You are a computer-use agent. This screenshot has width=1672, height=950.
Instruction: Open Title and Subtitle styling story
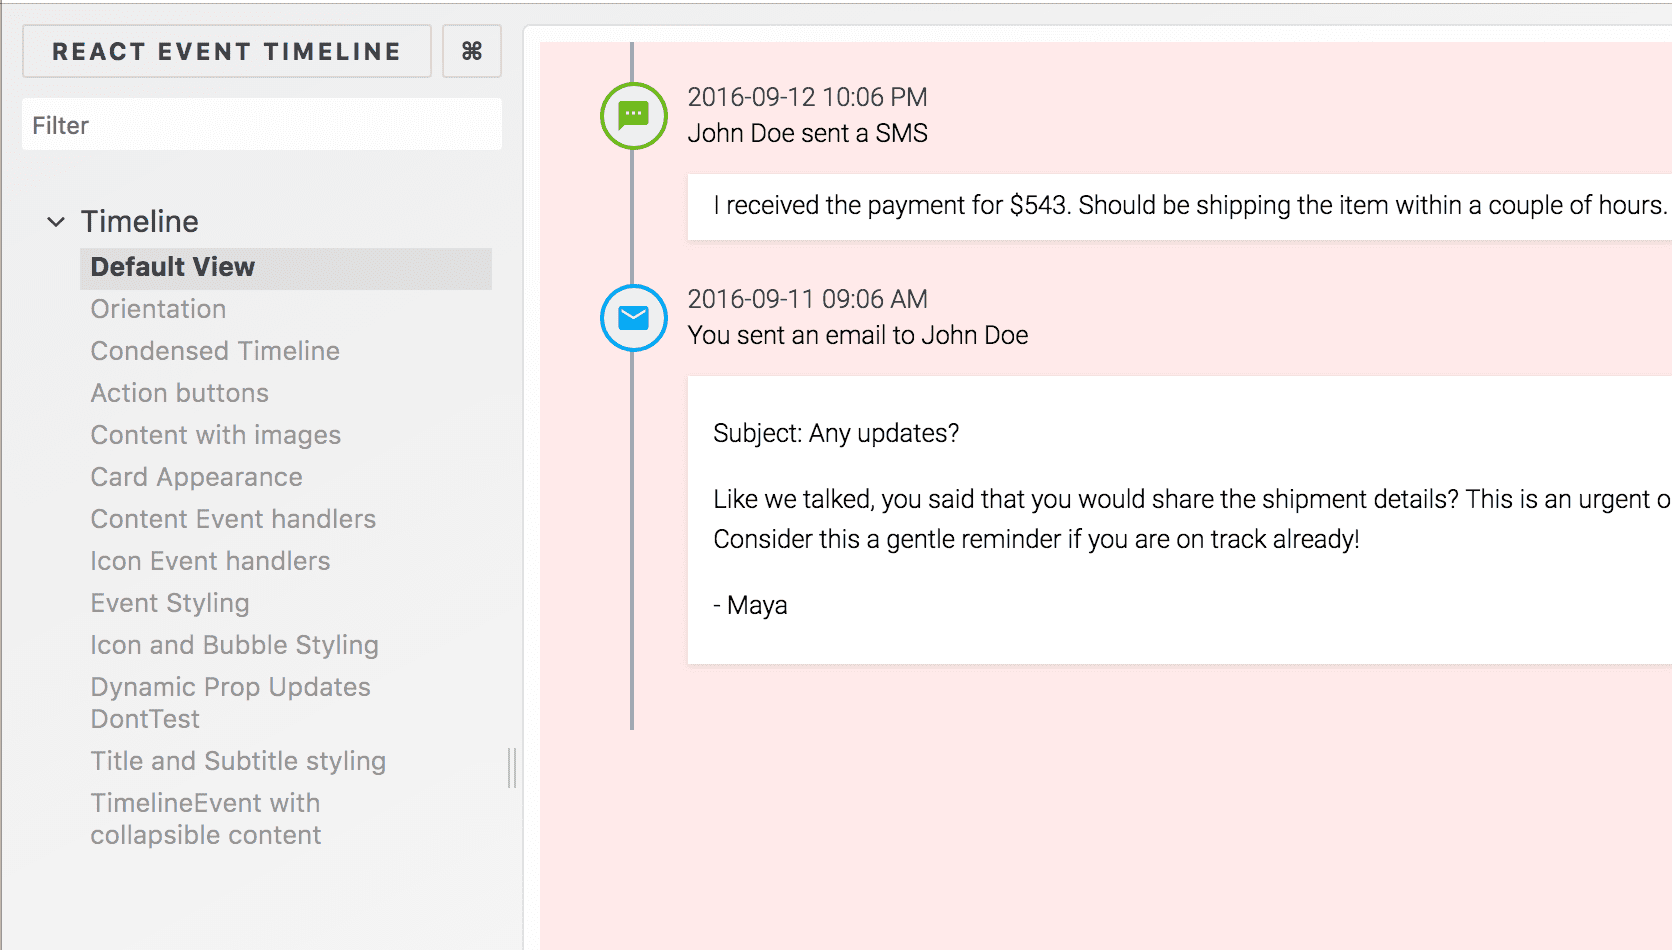point(238,761)
